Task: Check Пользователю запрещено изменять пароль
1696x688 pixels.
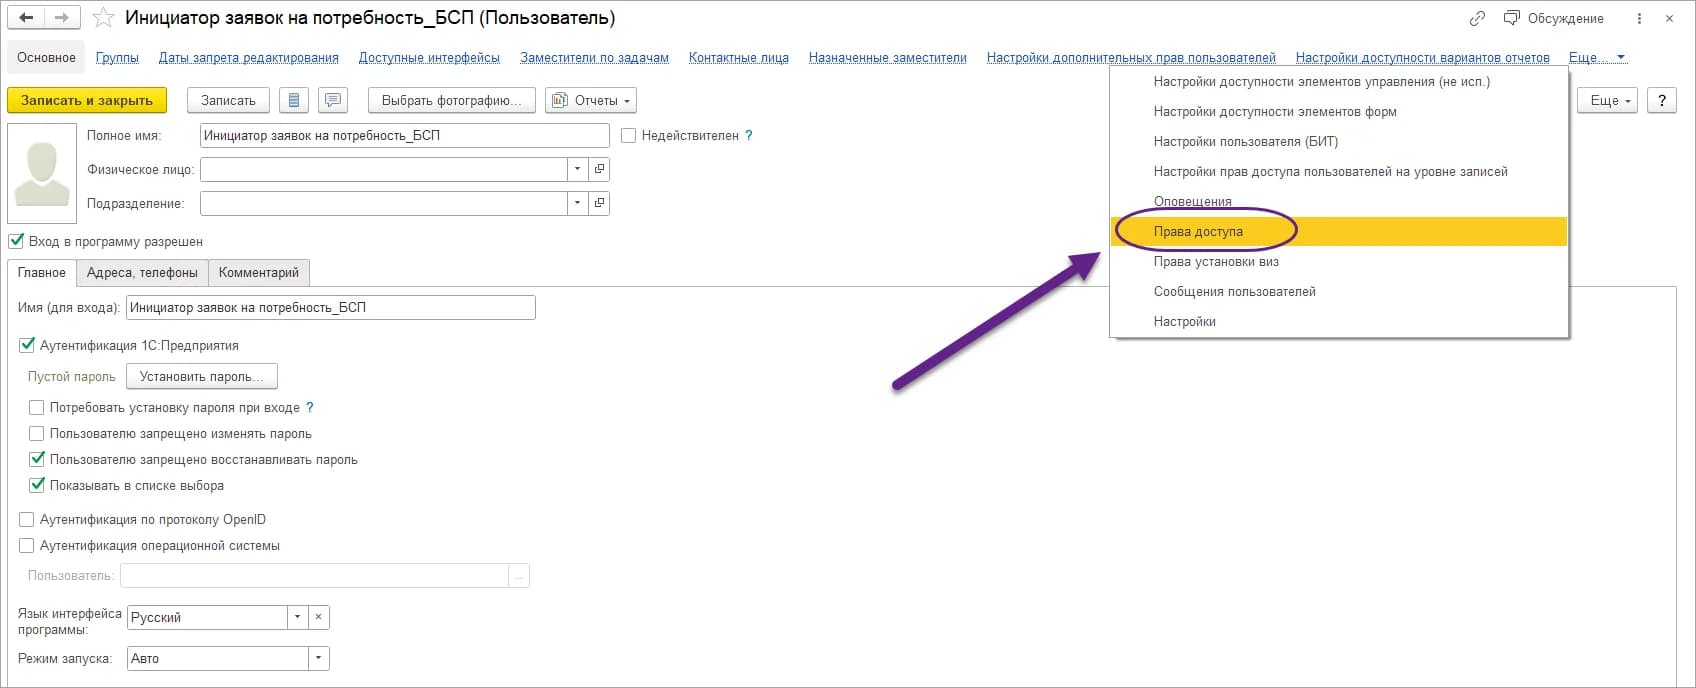Action: 37,433
